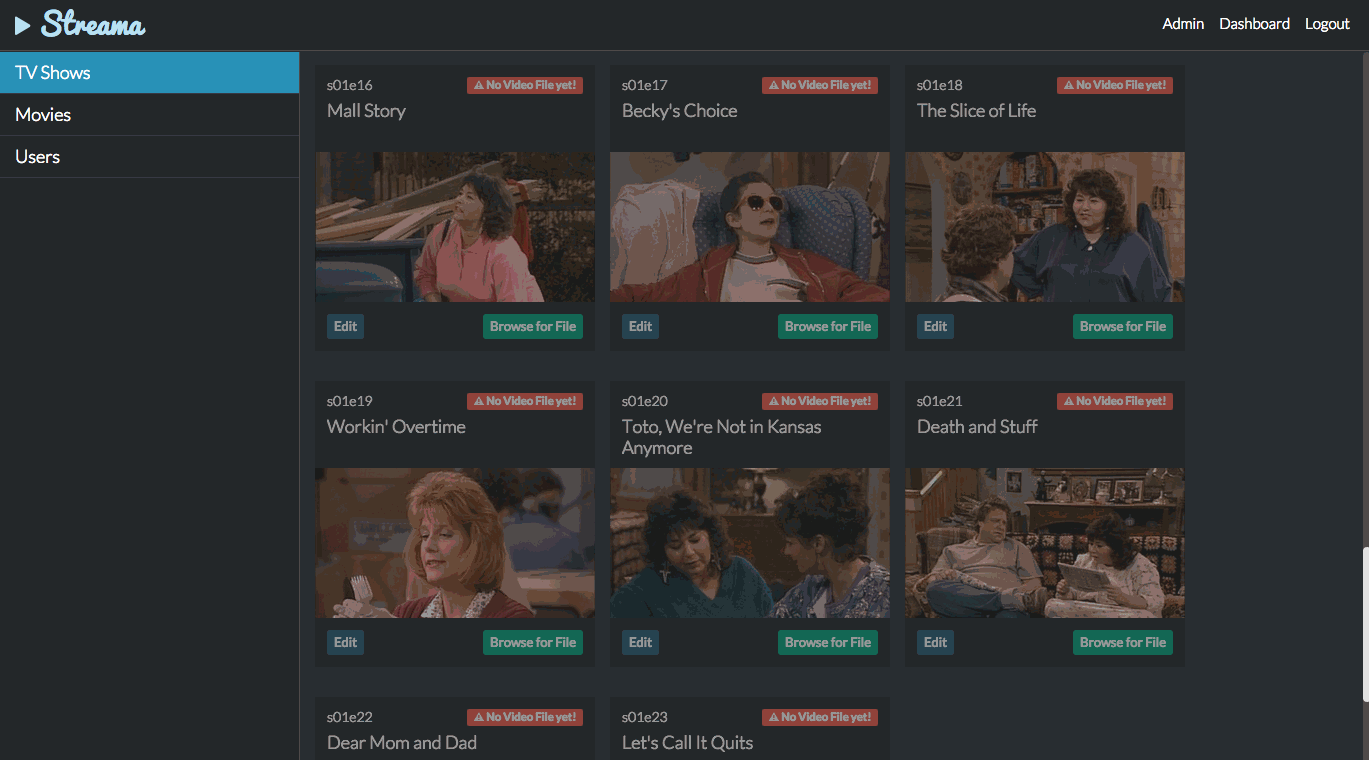Browse for File for Death and Stuff
The height and width of the screenshot is (760, 1369).
1123,642
